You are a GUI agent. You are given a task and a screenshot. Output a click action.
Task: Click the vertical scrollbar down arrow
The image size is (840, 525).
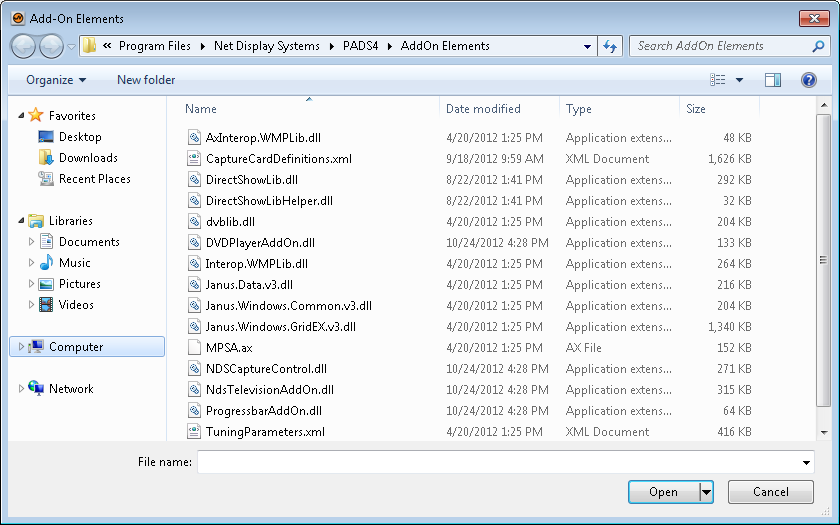824,432
